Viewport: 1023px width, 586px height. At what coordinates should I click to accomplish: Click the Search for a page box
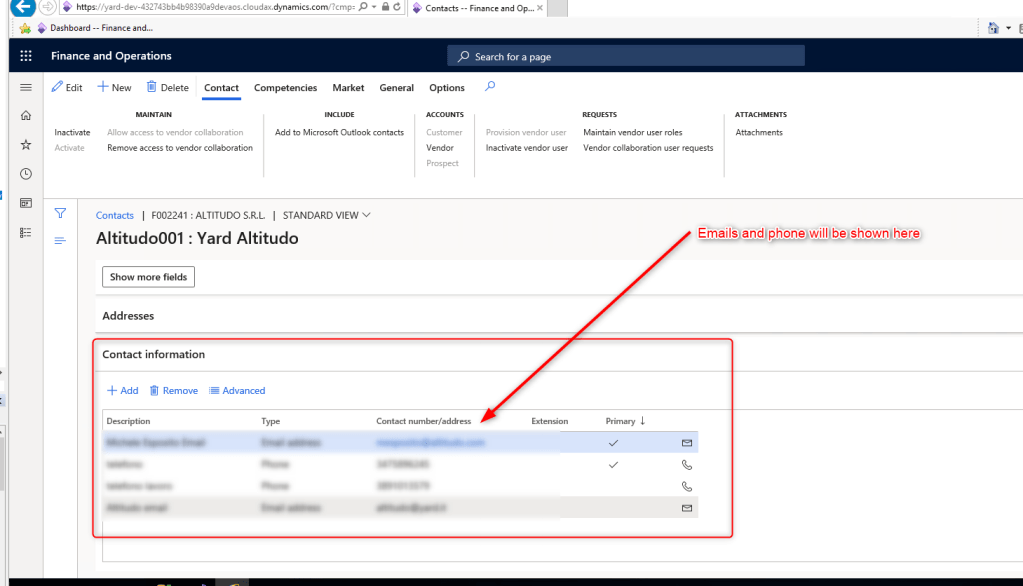coord(626,57)
